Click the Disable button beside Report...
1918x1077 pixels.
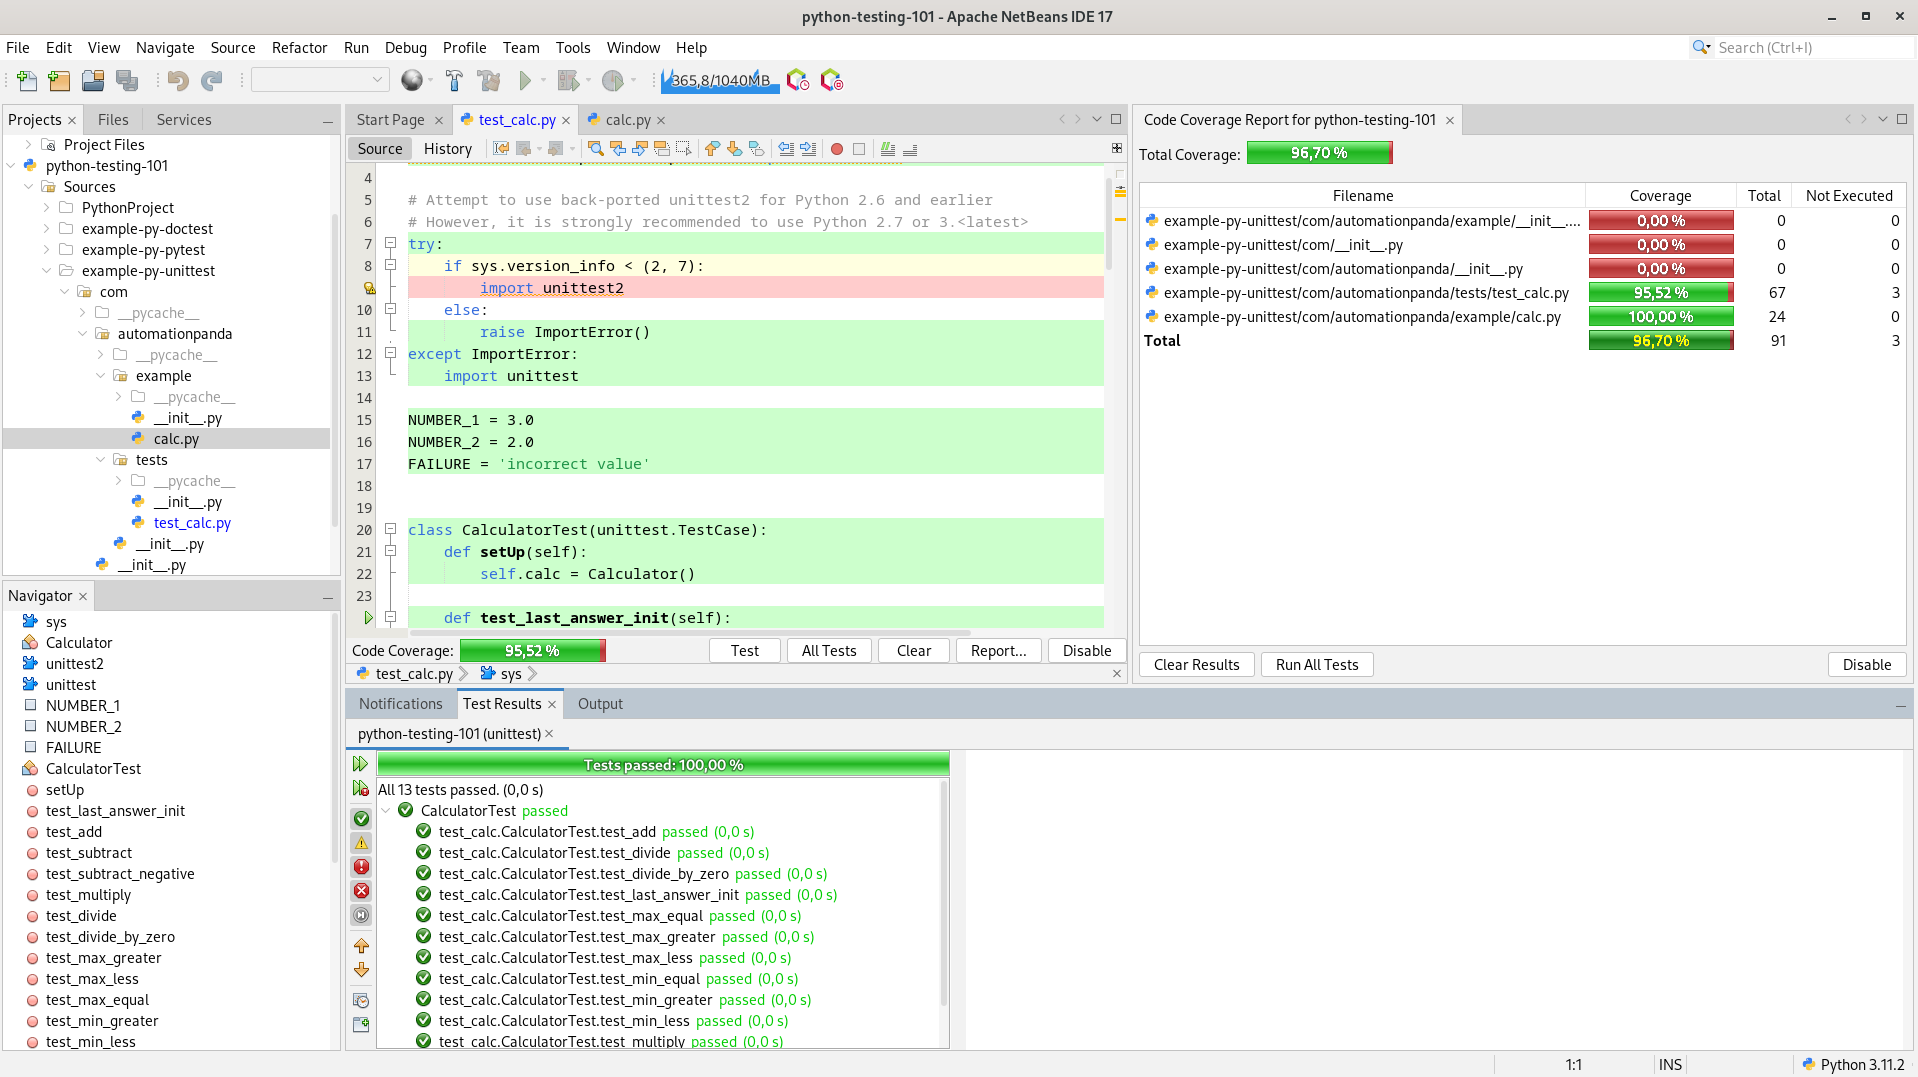coord(1087,651)
